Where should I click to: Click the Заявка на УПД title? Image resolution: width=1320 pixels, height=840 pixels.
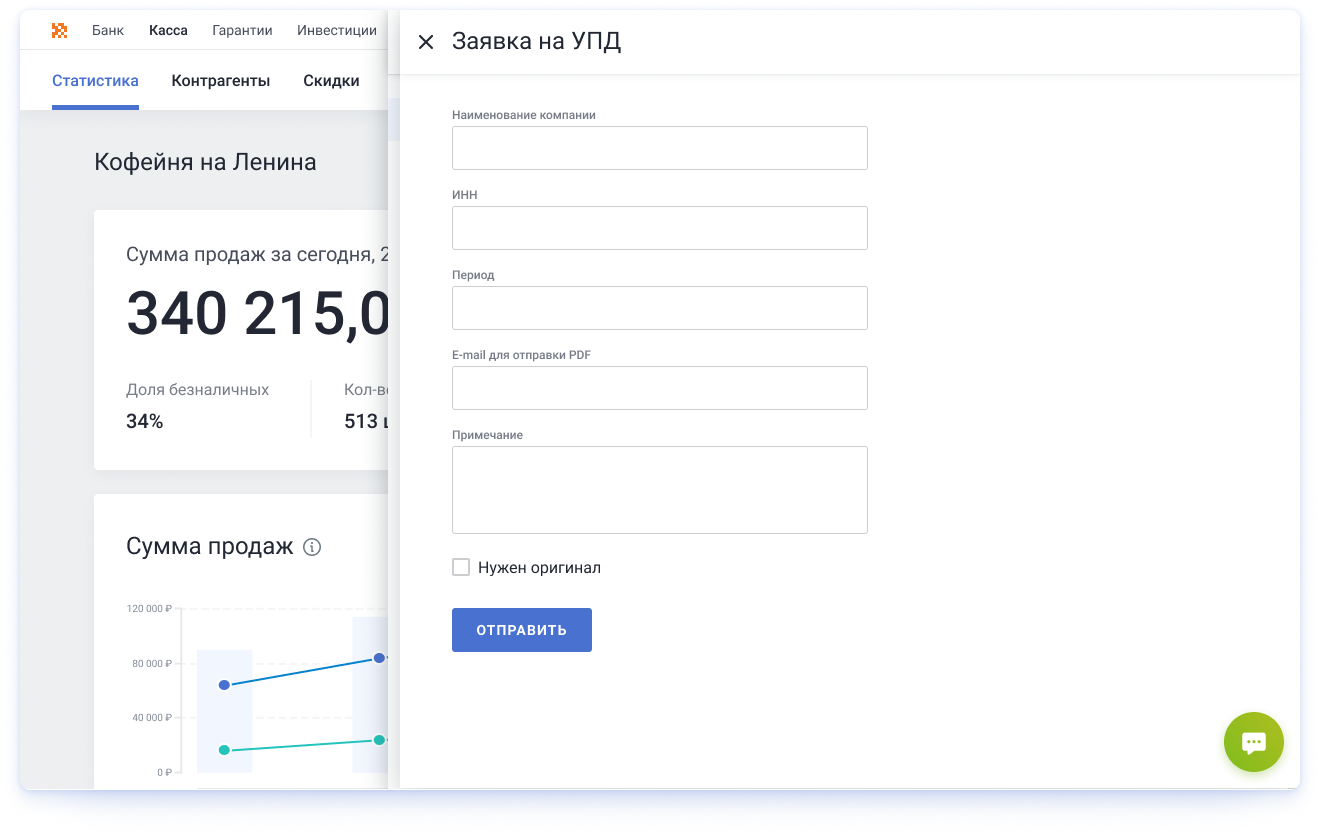pyautogui.click(x=536, y=42)
